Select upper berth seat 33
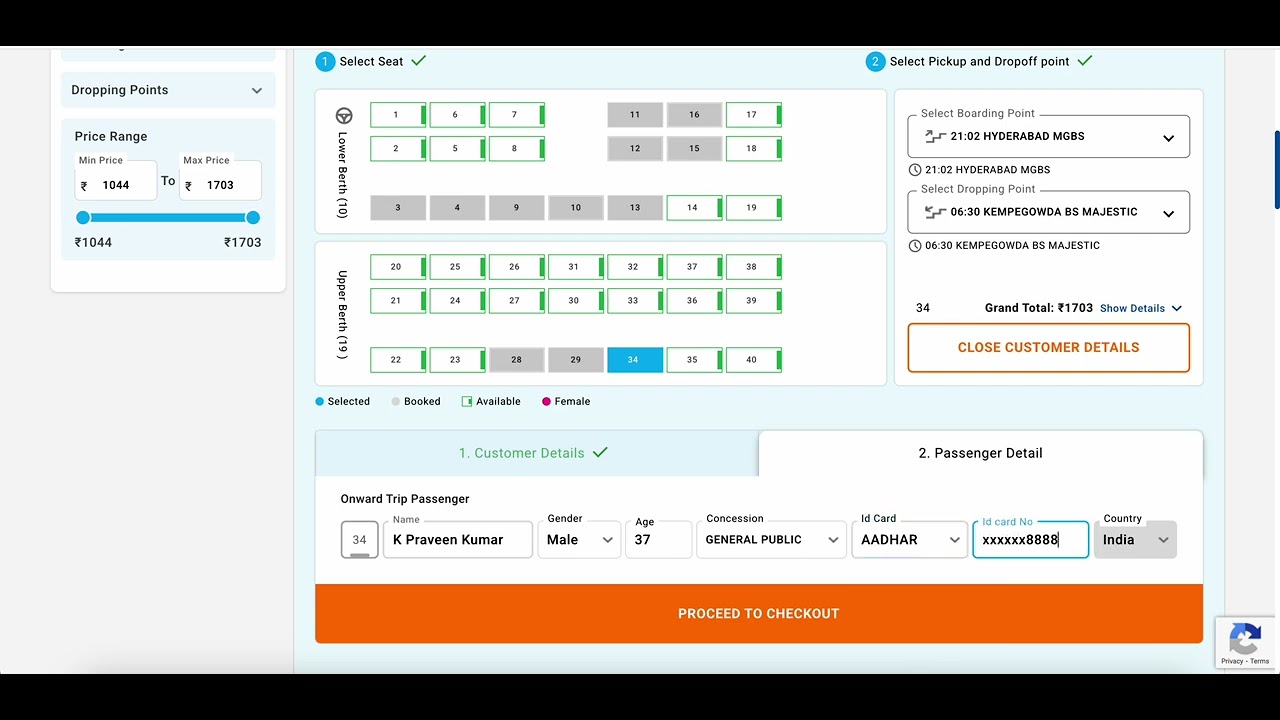The height and width of the screenshot is (720, 1280). coord(635,301)
